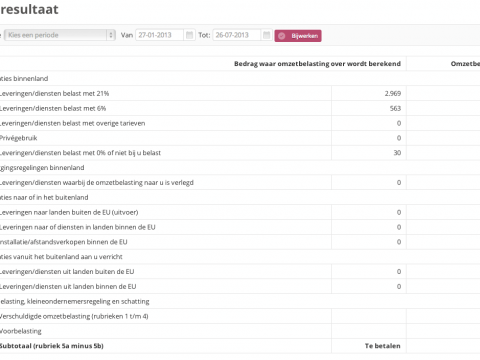Focus the Van date field 27-01-2013
480x360 pixels.
pos(159,35)
